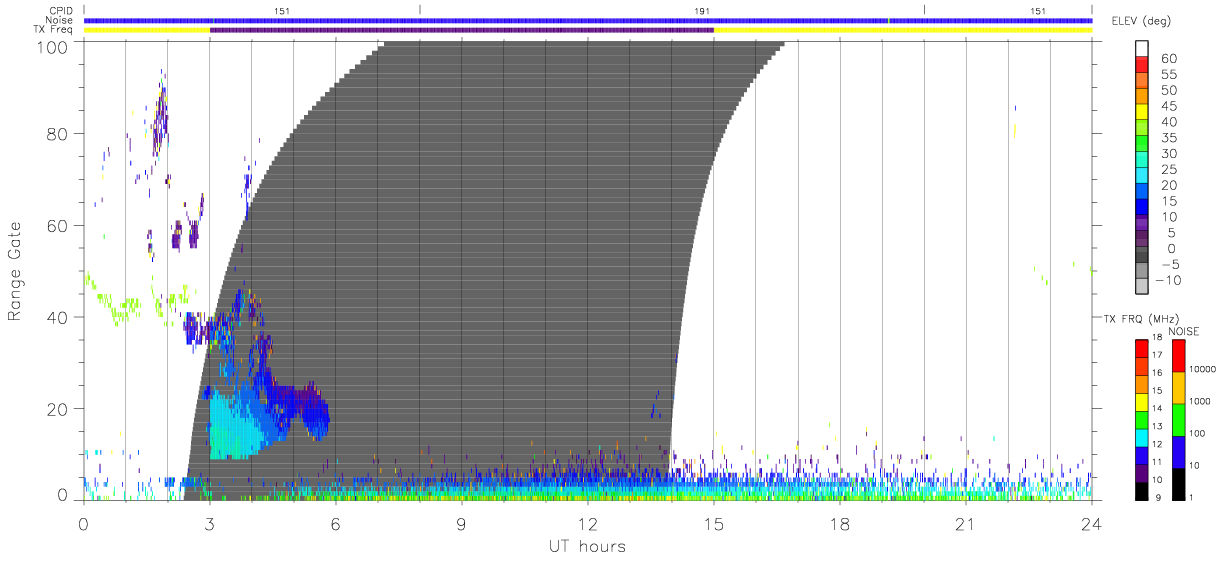
Task: Click the elevation legend label '45'
Action: click(x=1167, y=105)
